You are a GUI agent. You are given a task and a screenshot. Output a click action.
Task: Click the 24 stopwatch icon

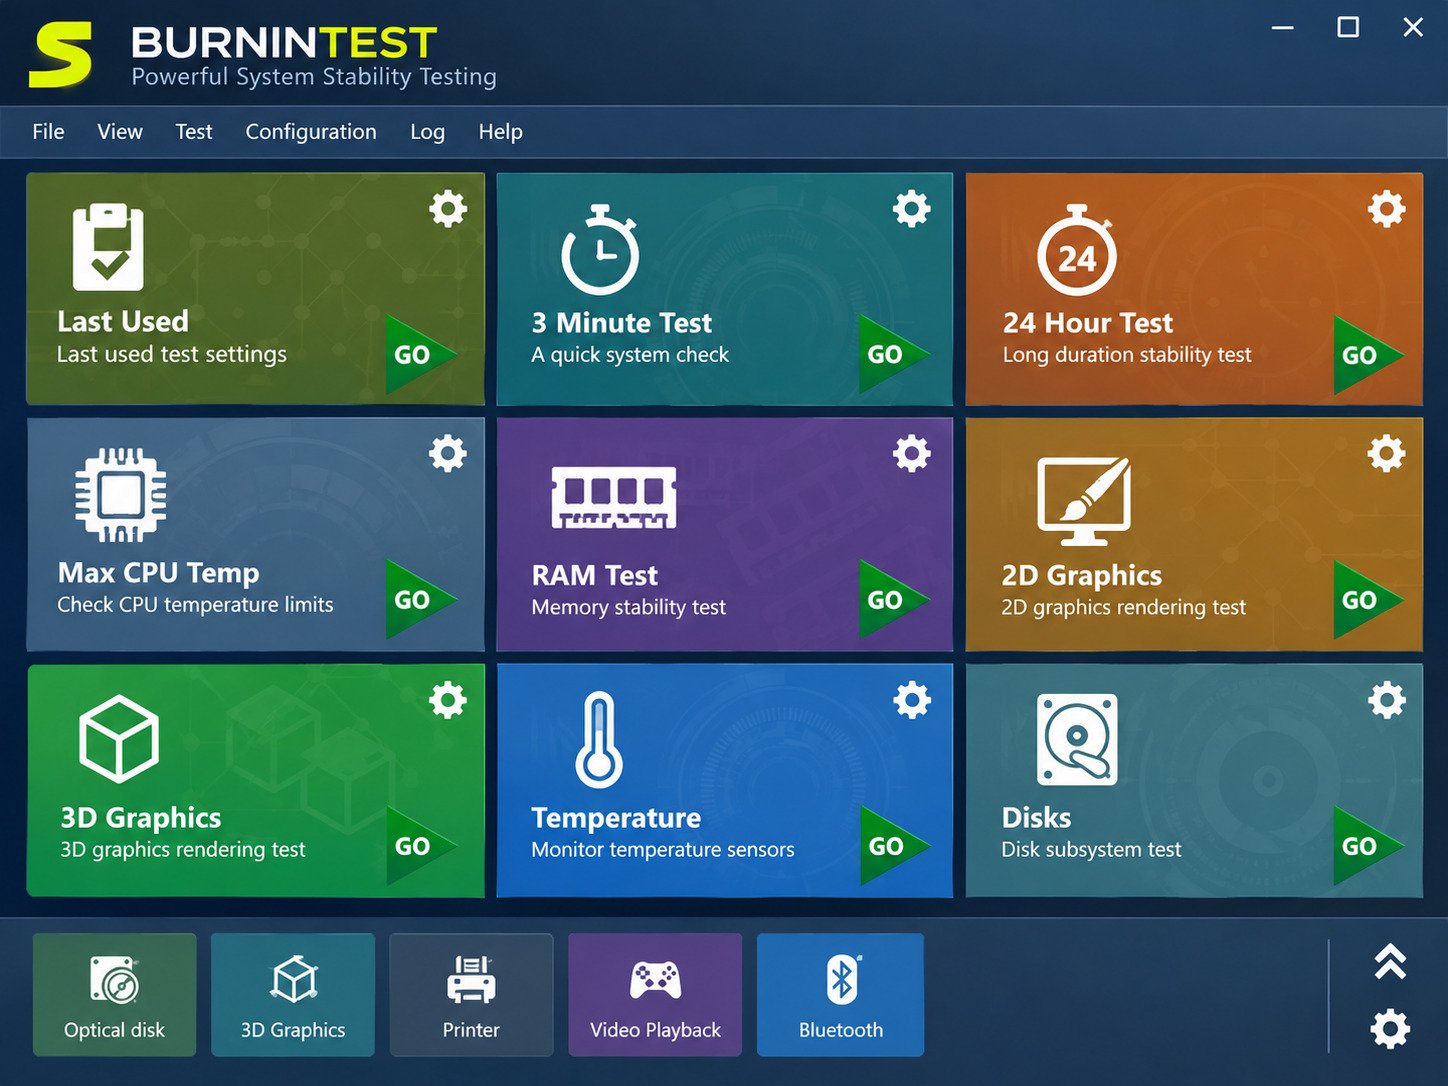tap(1077, 250)
